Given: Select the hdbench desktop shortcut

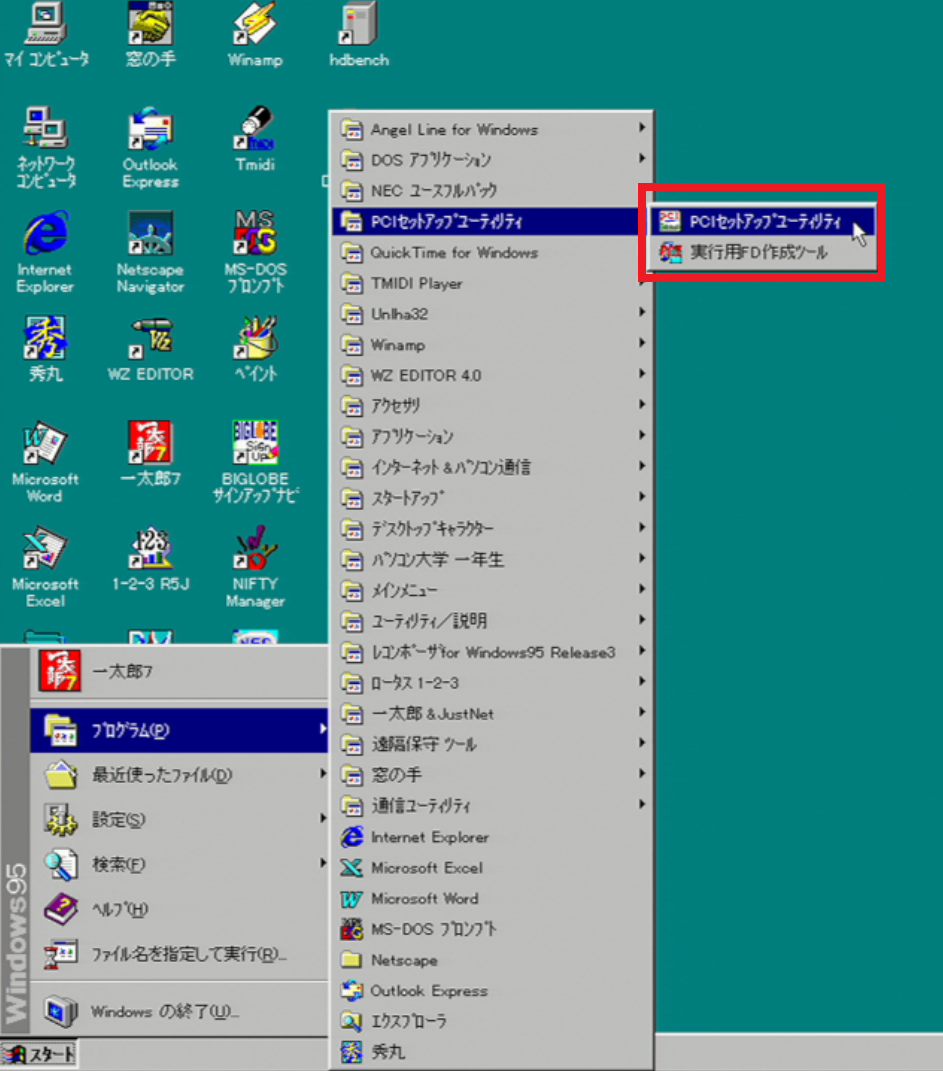Looking at the screenshot, I should click(x=359, y=34).
